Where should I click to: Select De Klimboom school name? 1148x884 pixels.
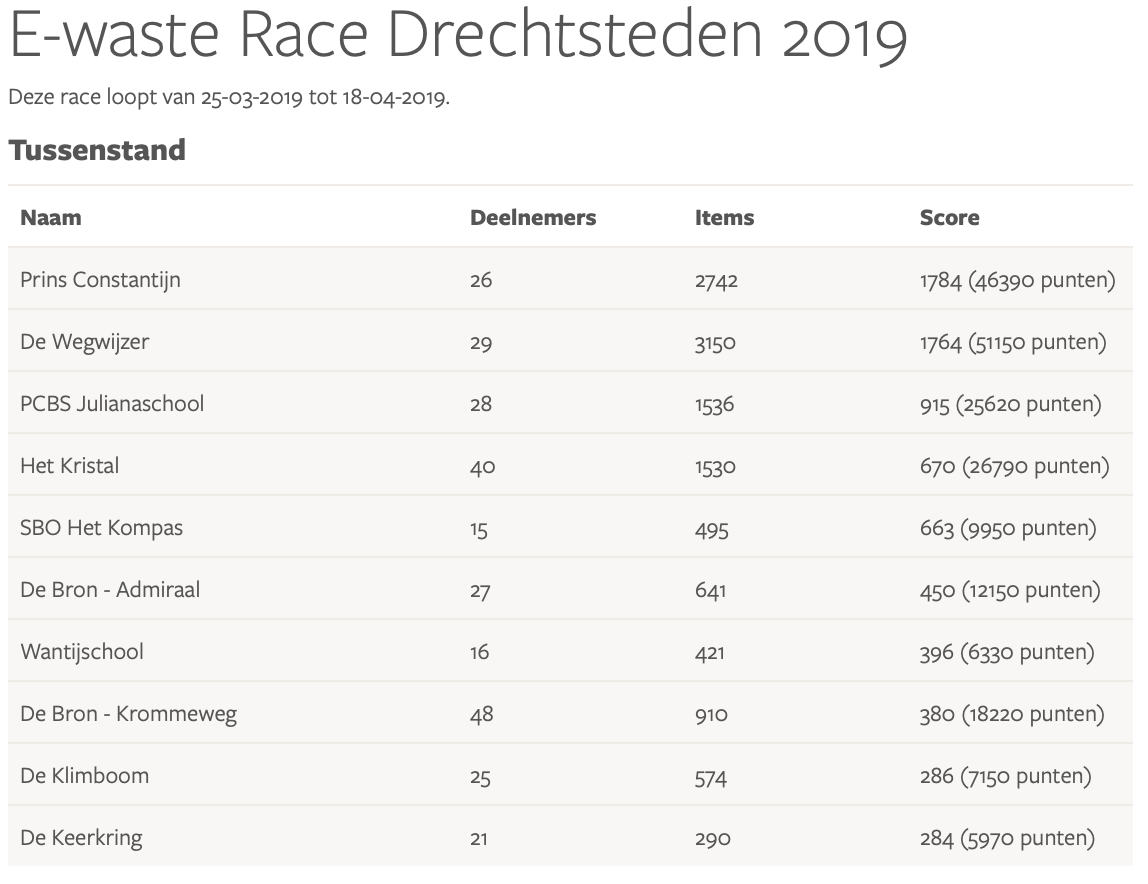pyautogui.click(x=84, y=776)
